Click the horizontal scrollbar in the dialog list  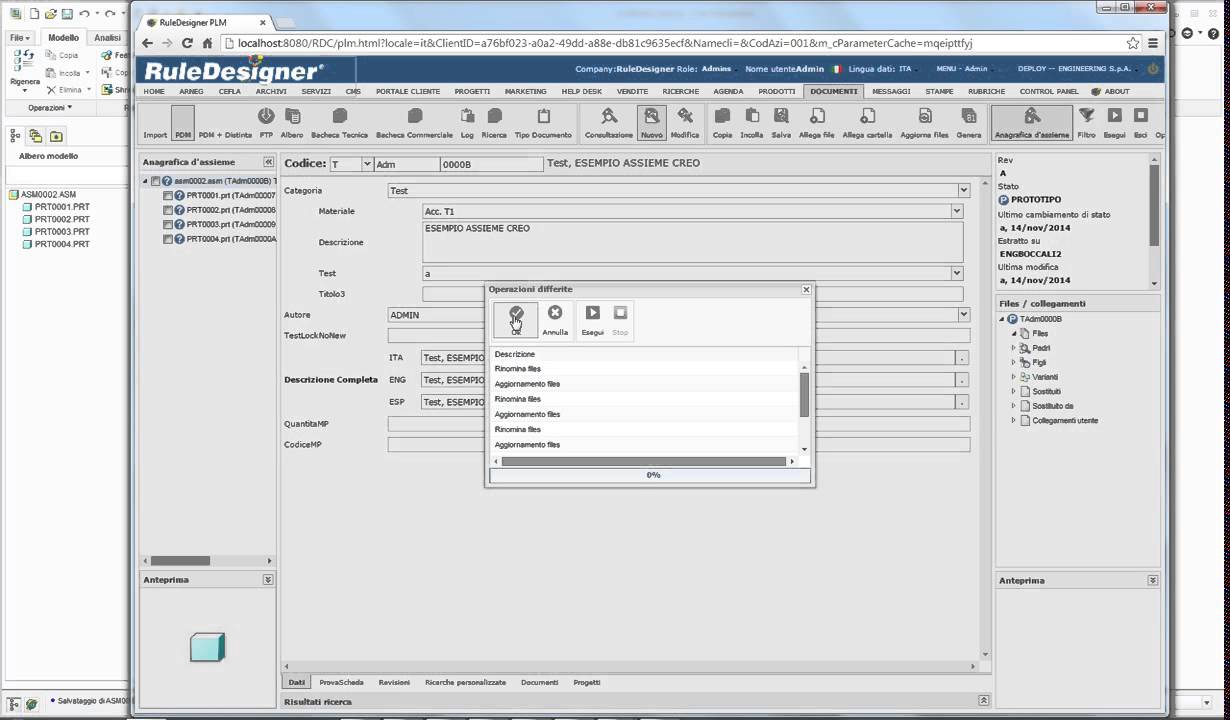[x=644, y=461]
